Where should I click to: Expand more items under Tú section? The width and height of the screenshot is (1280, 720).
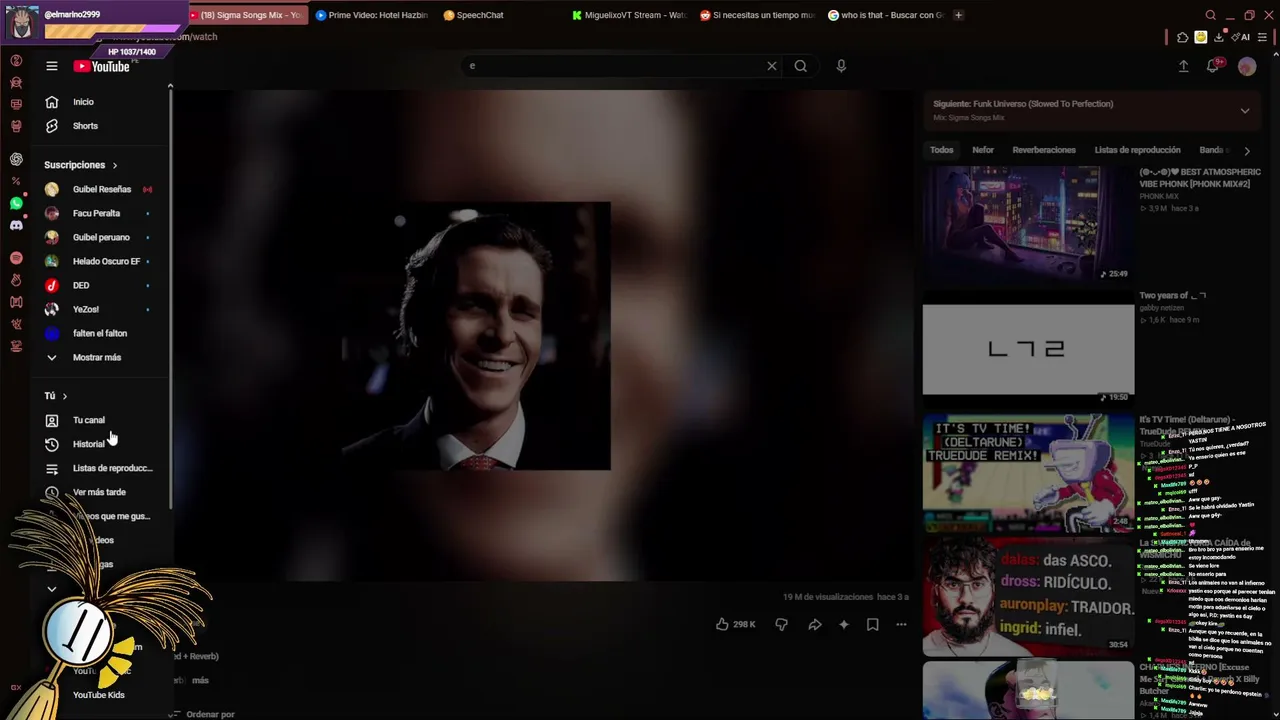tap(52, 589)
